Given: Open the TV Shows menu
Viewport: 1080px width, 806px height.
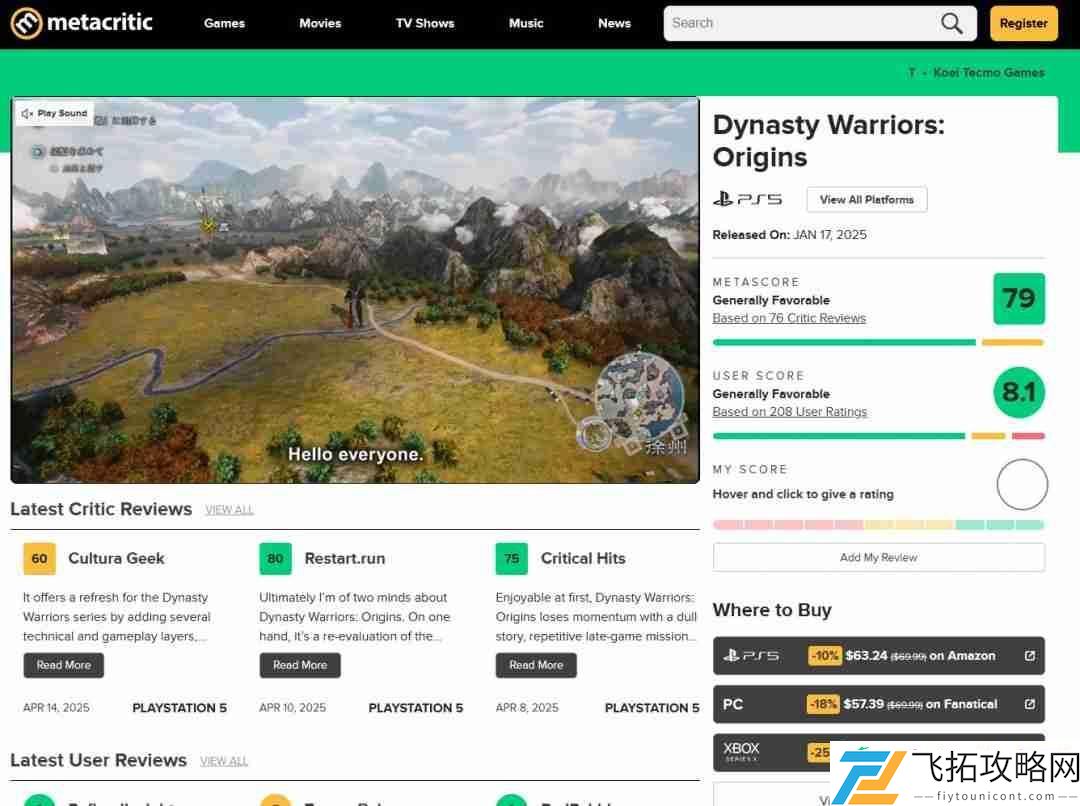Looking at the screenshot, I should 425,23.
